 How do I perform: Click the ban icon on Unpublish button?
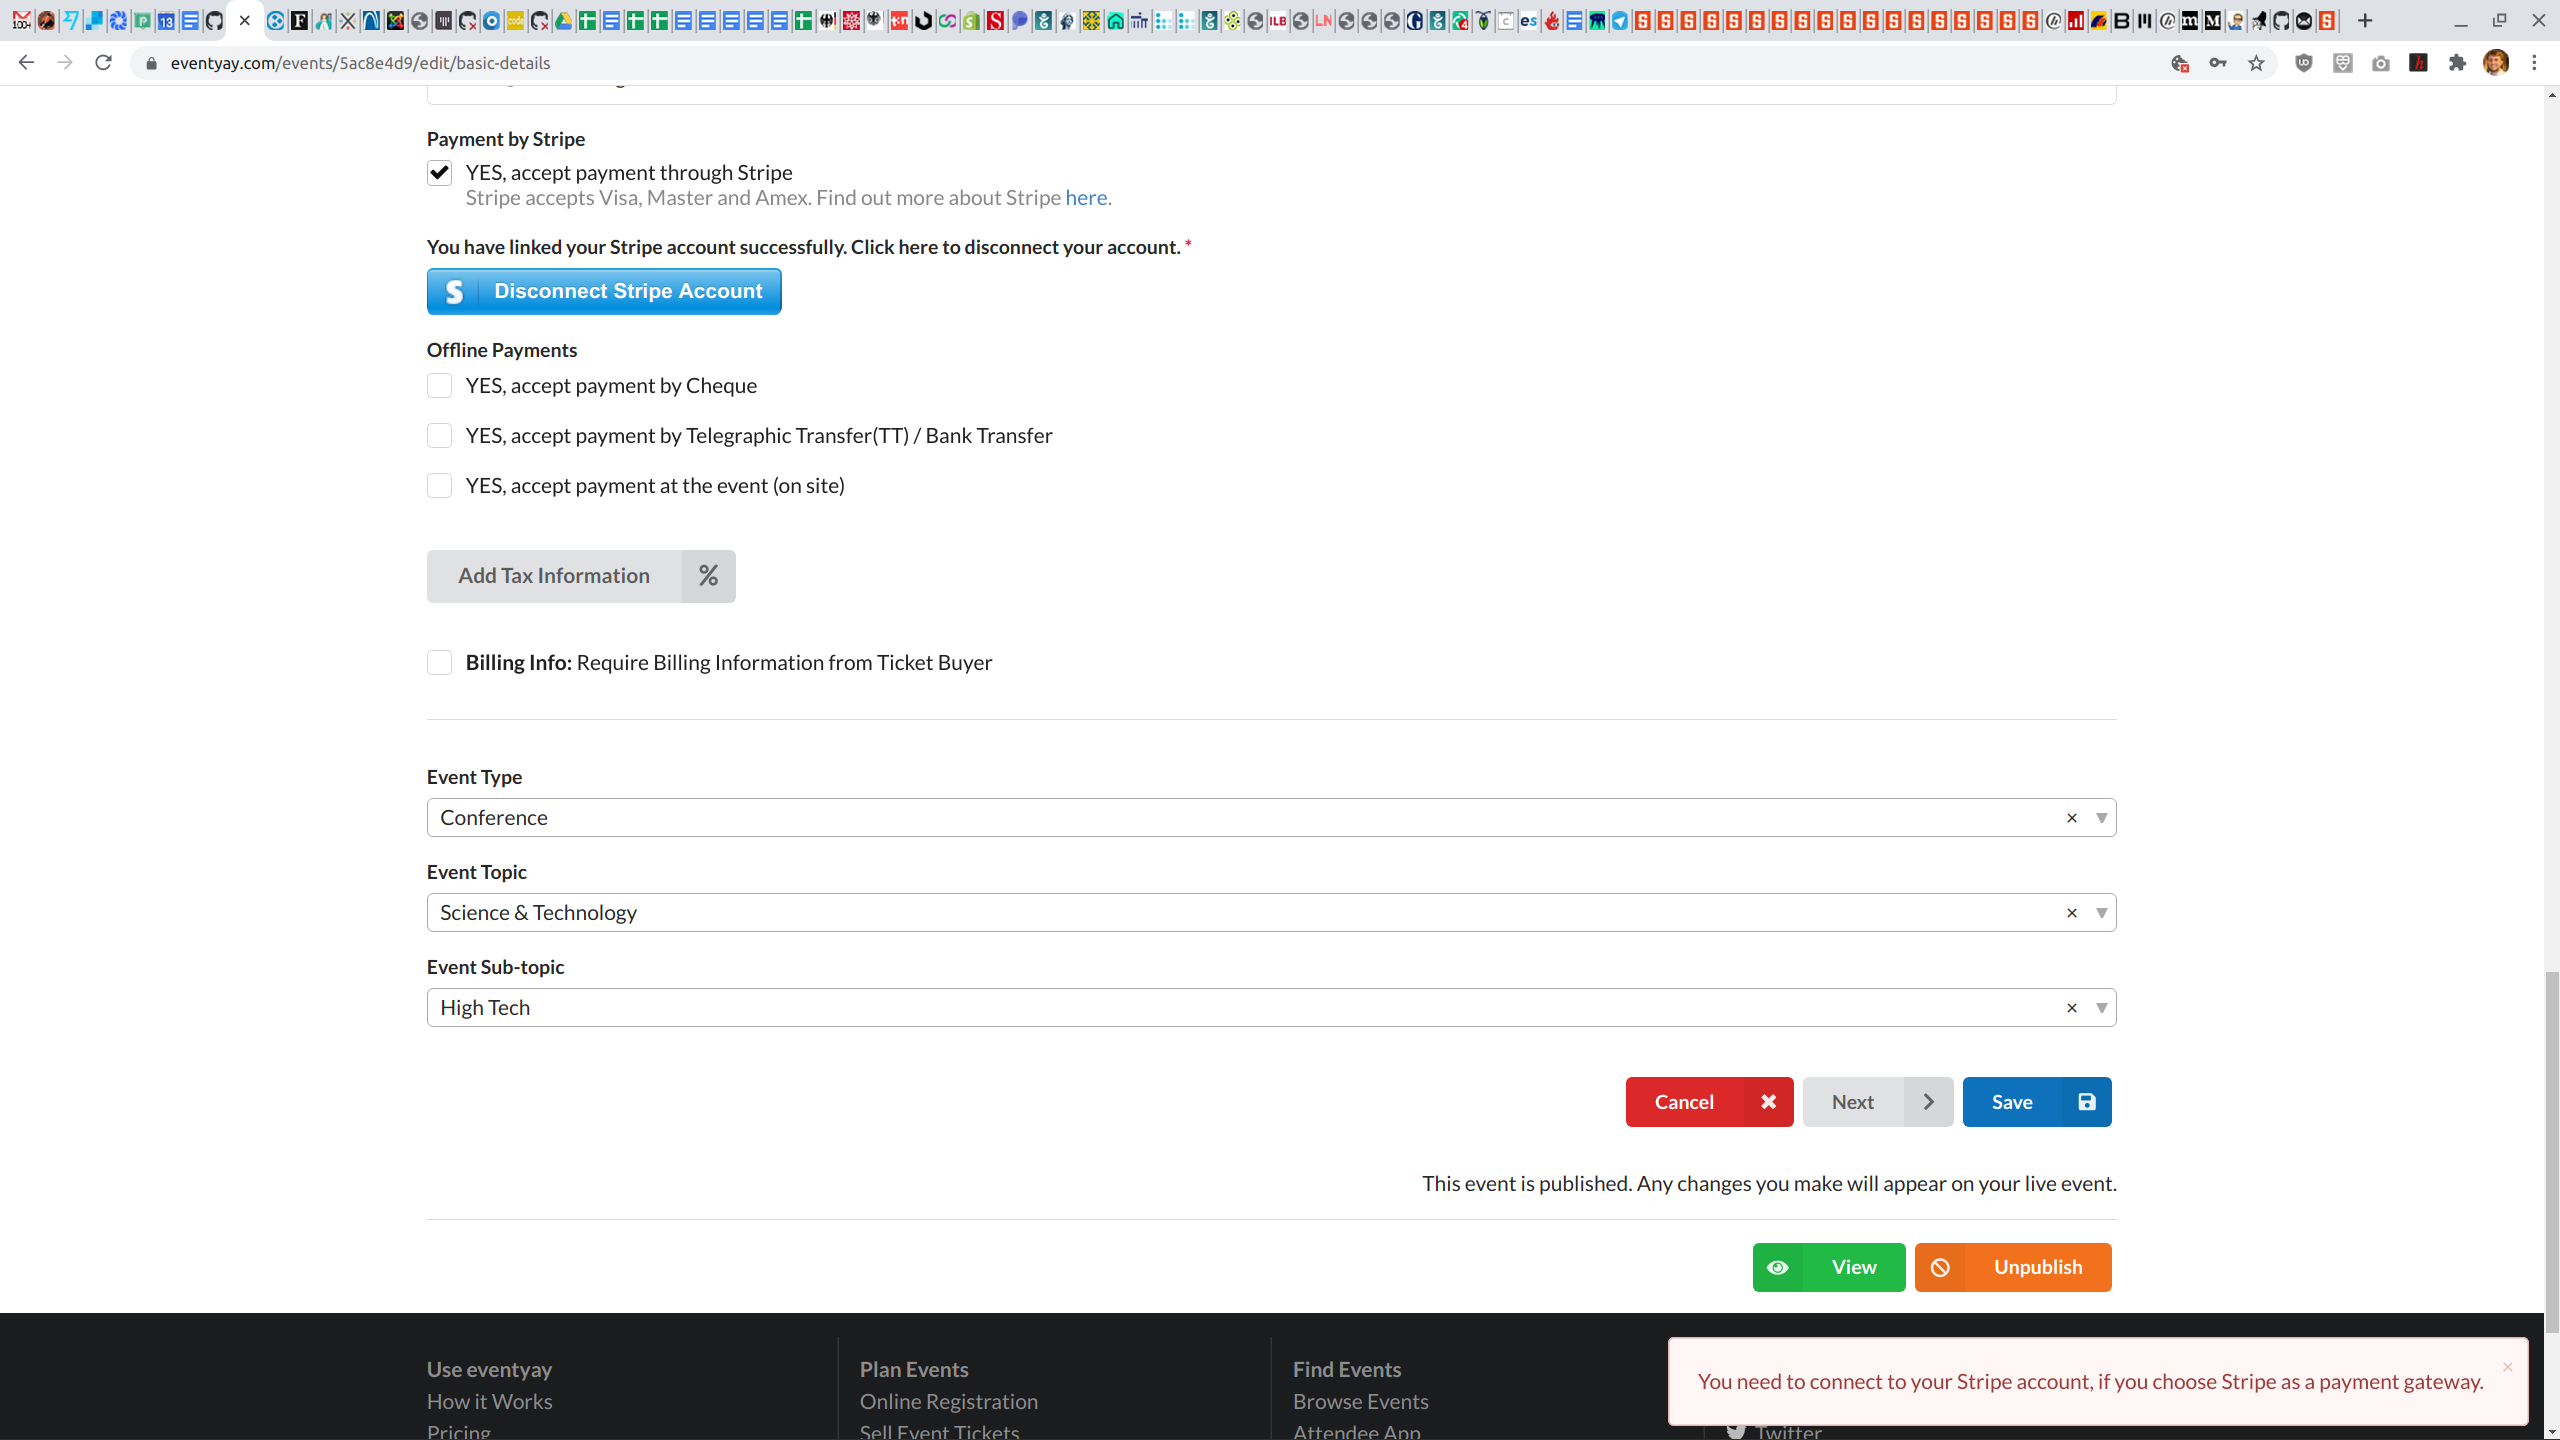pos(1940,1268)
